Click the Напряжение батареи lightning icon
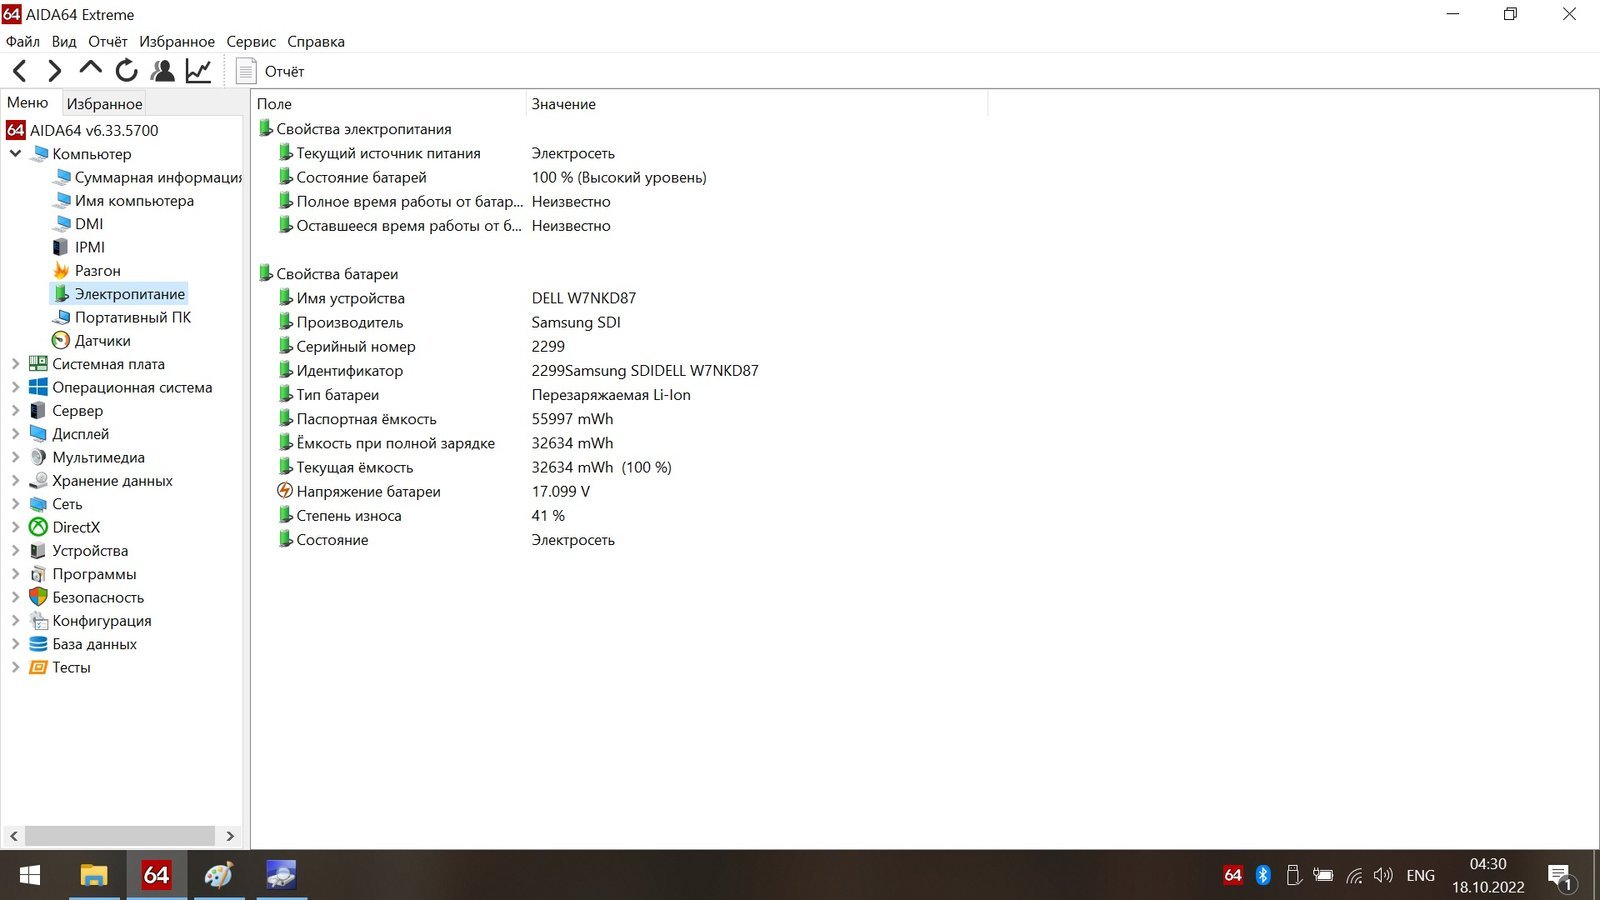 point(285,491)
